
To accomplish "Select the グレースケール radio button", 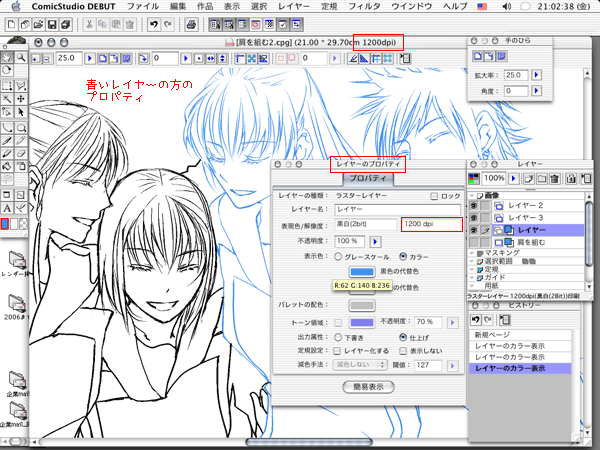I will (x=337, y=256).
